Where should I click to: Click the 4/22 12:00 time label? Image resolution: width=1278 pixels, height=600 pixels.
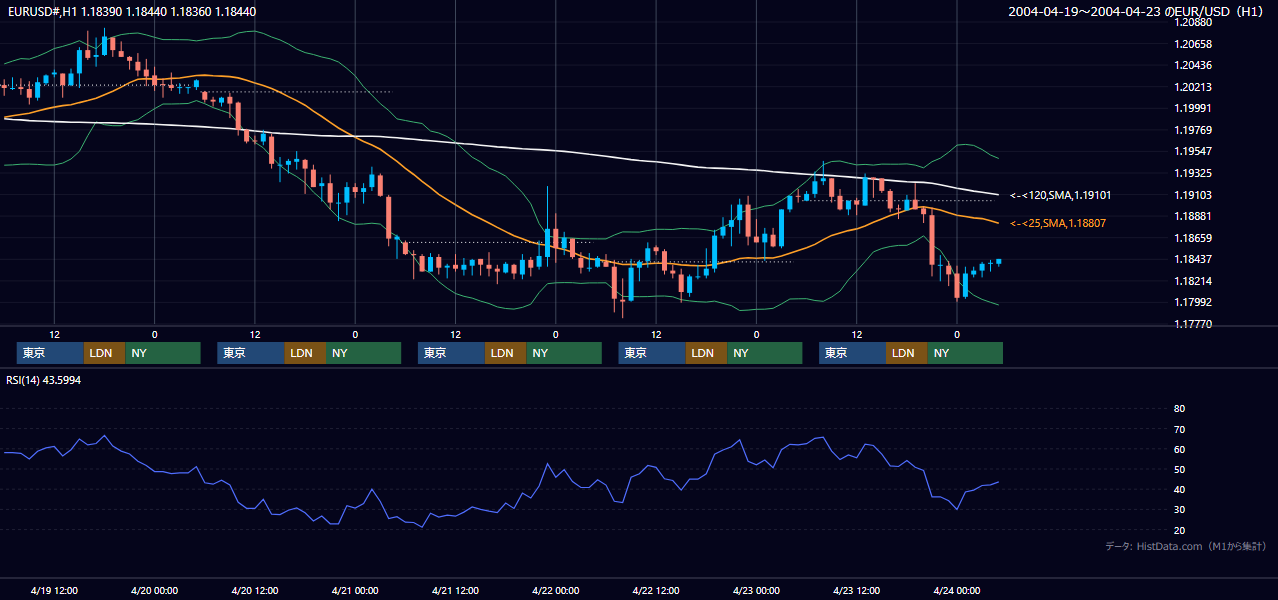pyautogui.click(x=655, y=591)
